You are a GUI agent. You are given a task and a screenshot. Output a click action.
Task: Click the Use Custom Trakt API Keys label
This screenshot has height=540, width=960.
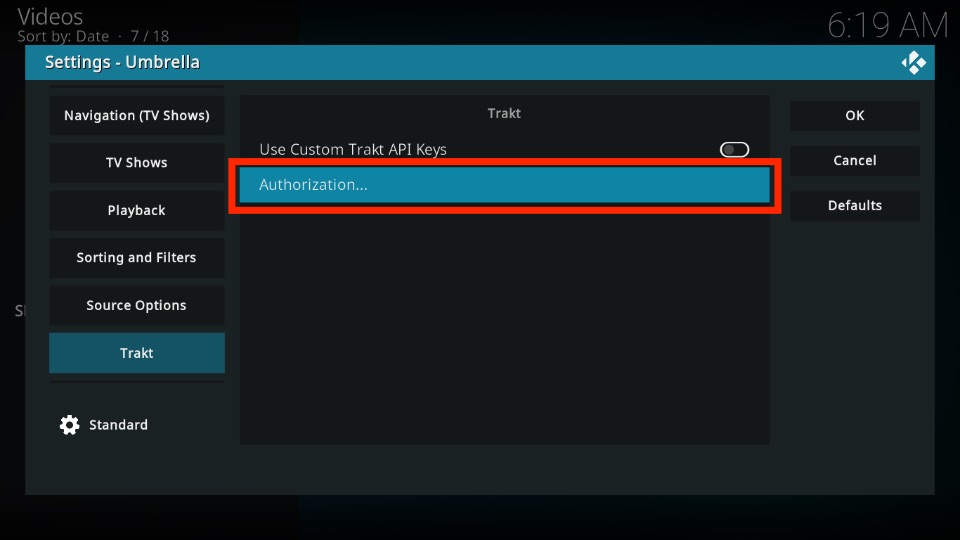(353, 149)
